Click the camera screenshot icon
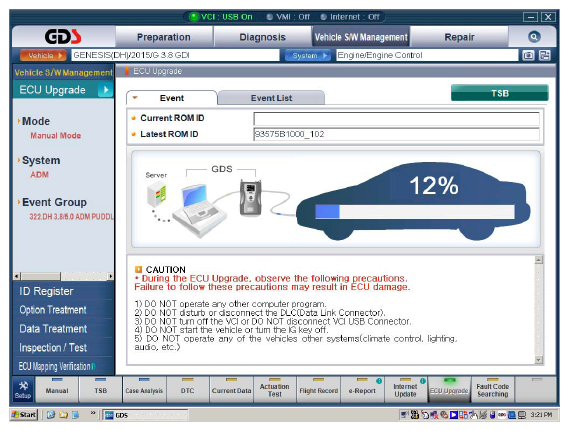The height and width of the screenshot is (431, 569). 528,55
